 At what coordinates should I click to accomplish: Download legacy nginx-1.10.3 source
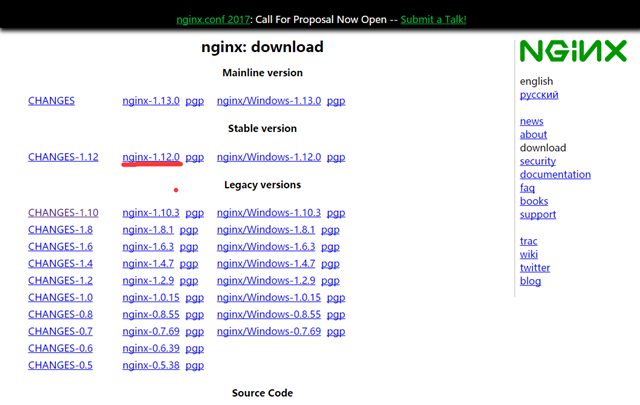click(151, 213)
